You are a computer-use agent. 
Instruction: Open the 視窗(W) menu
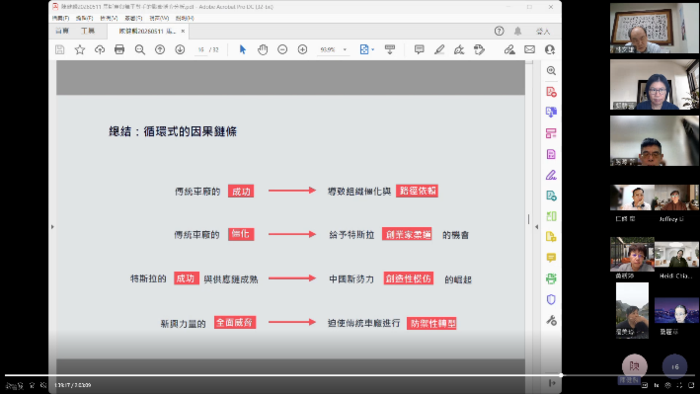tap(159, 18)
